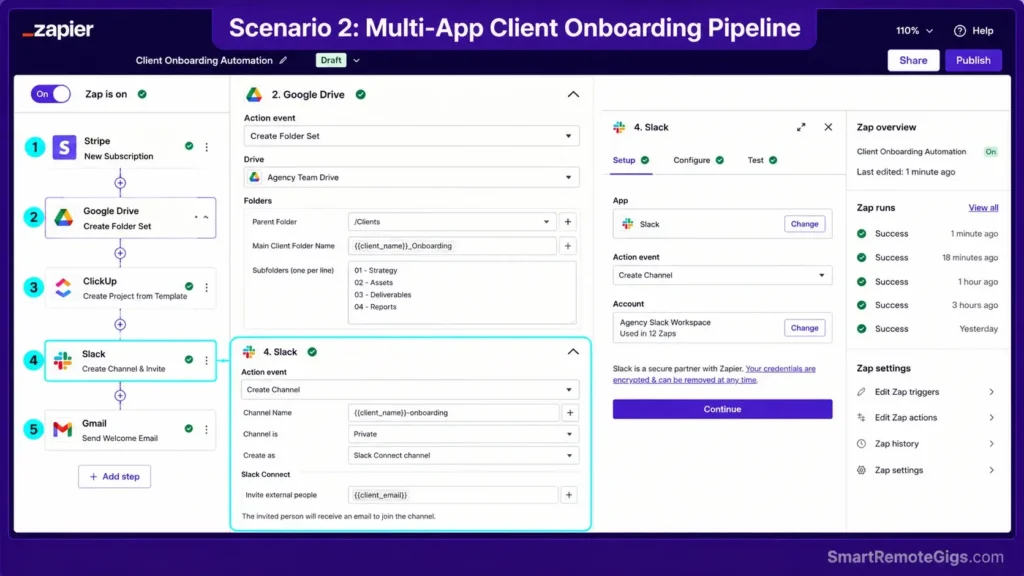Open the three-dot menu for Slack step
The width and height of the screenshot is (1024, 576).
click(x=206, y=360)
